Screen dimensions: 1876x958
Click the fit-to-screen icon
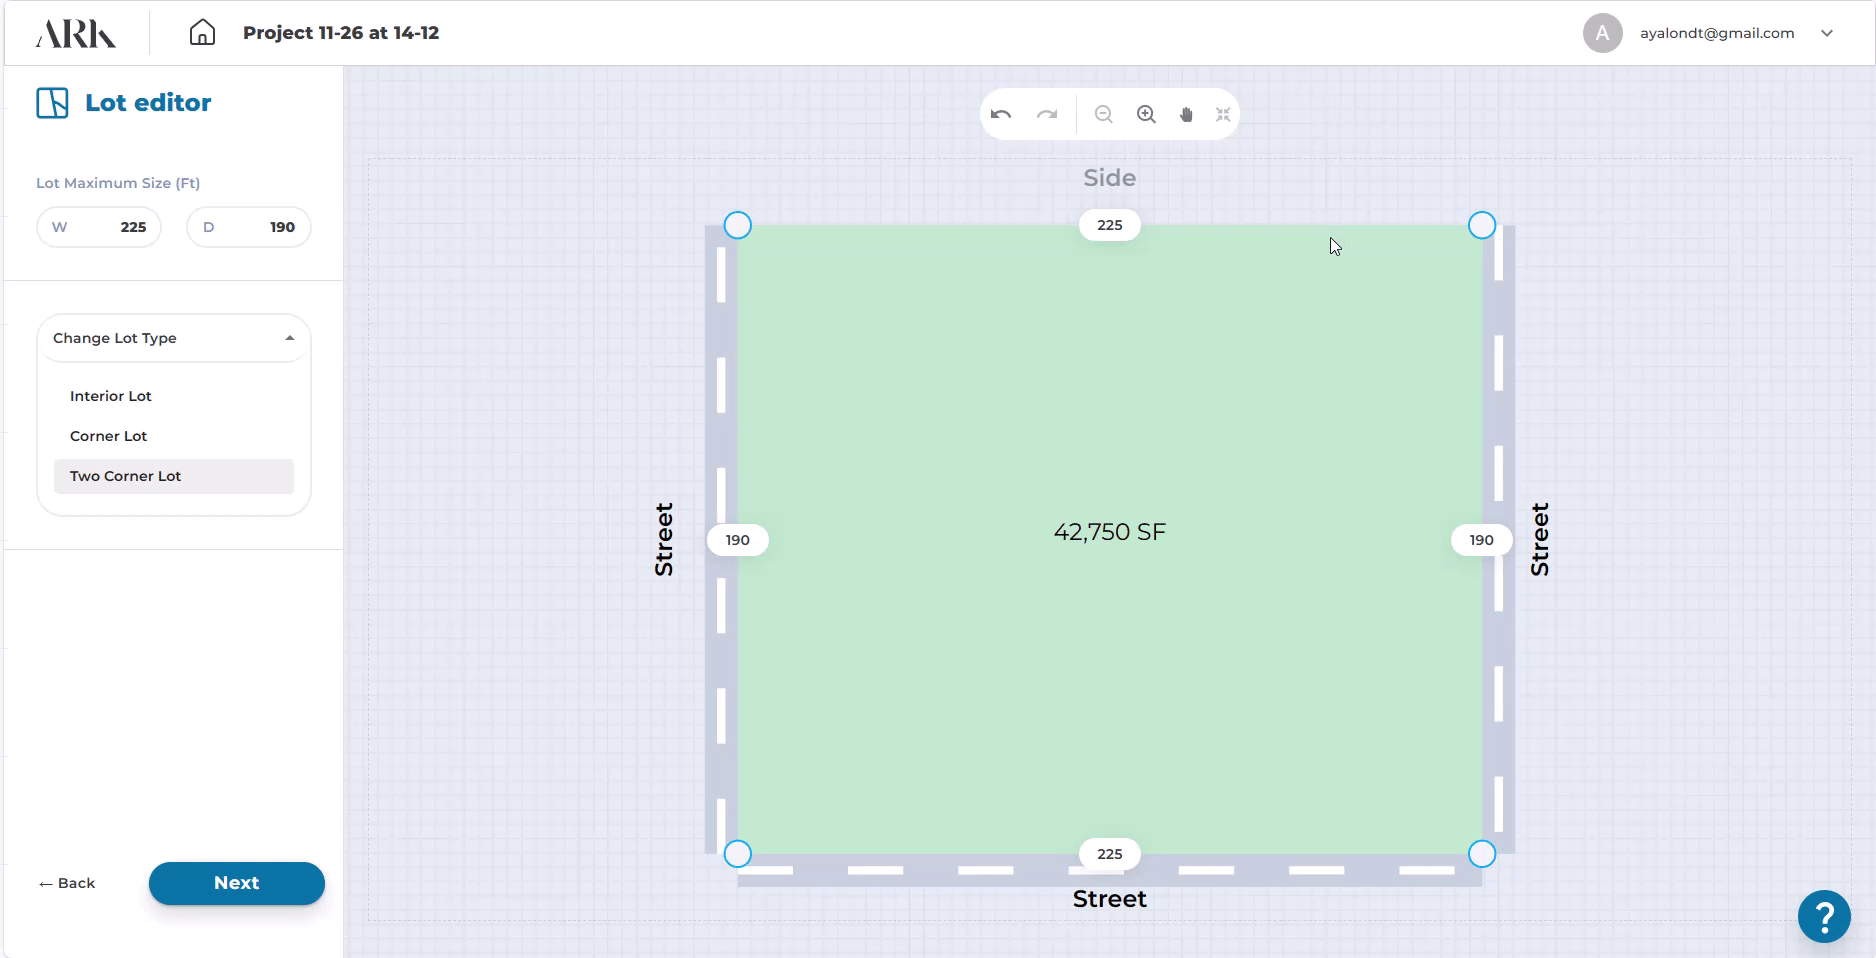pos(1223,115)
